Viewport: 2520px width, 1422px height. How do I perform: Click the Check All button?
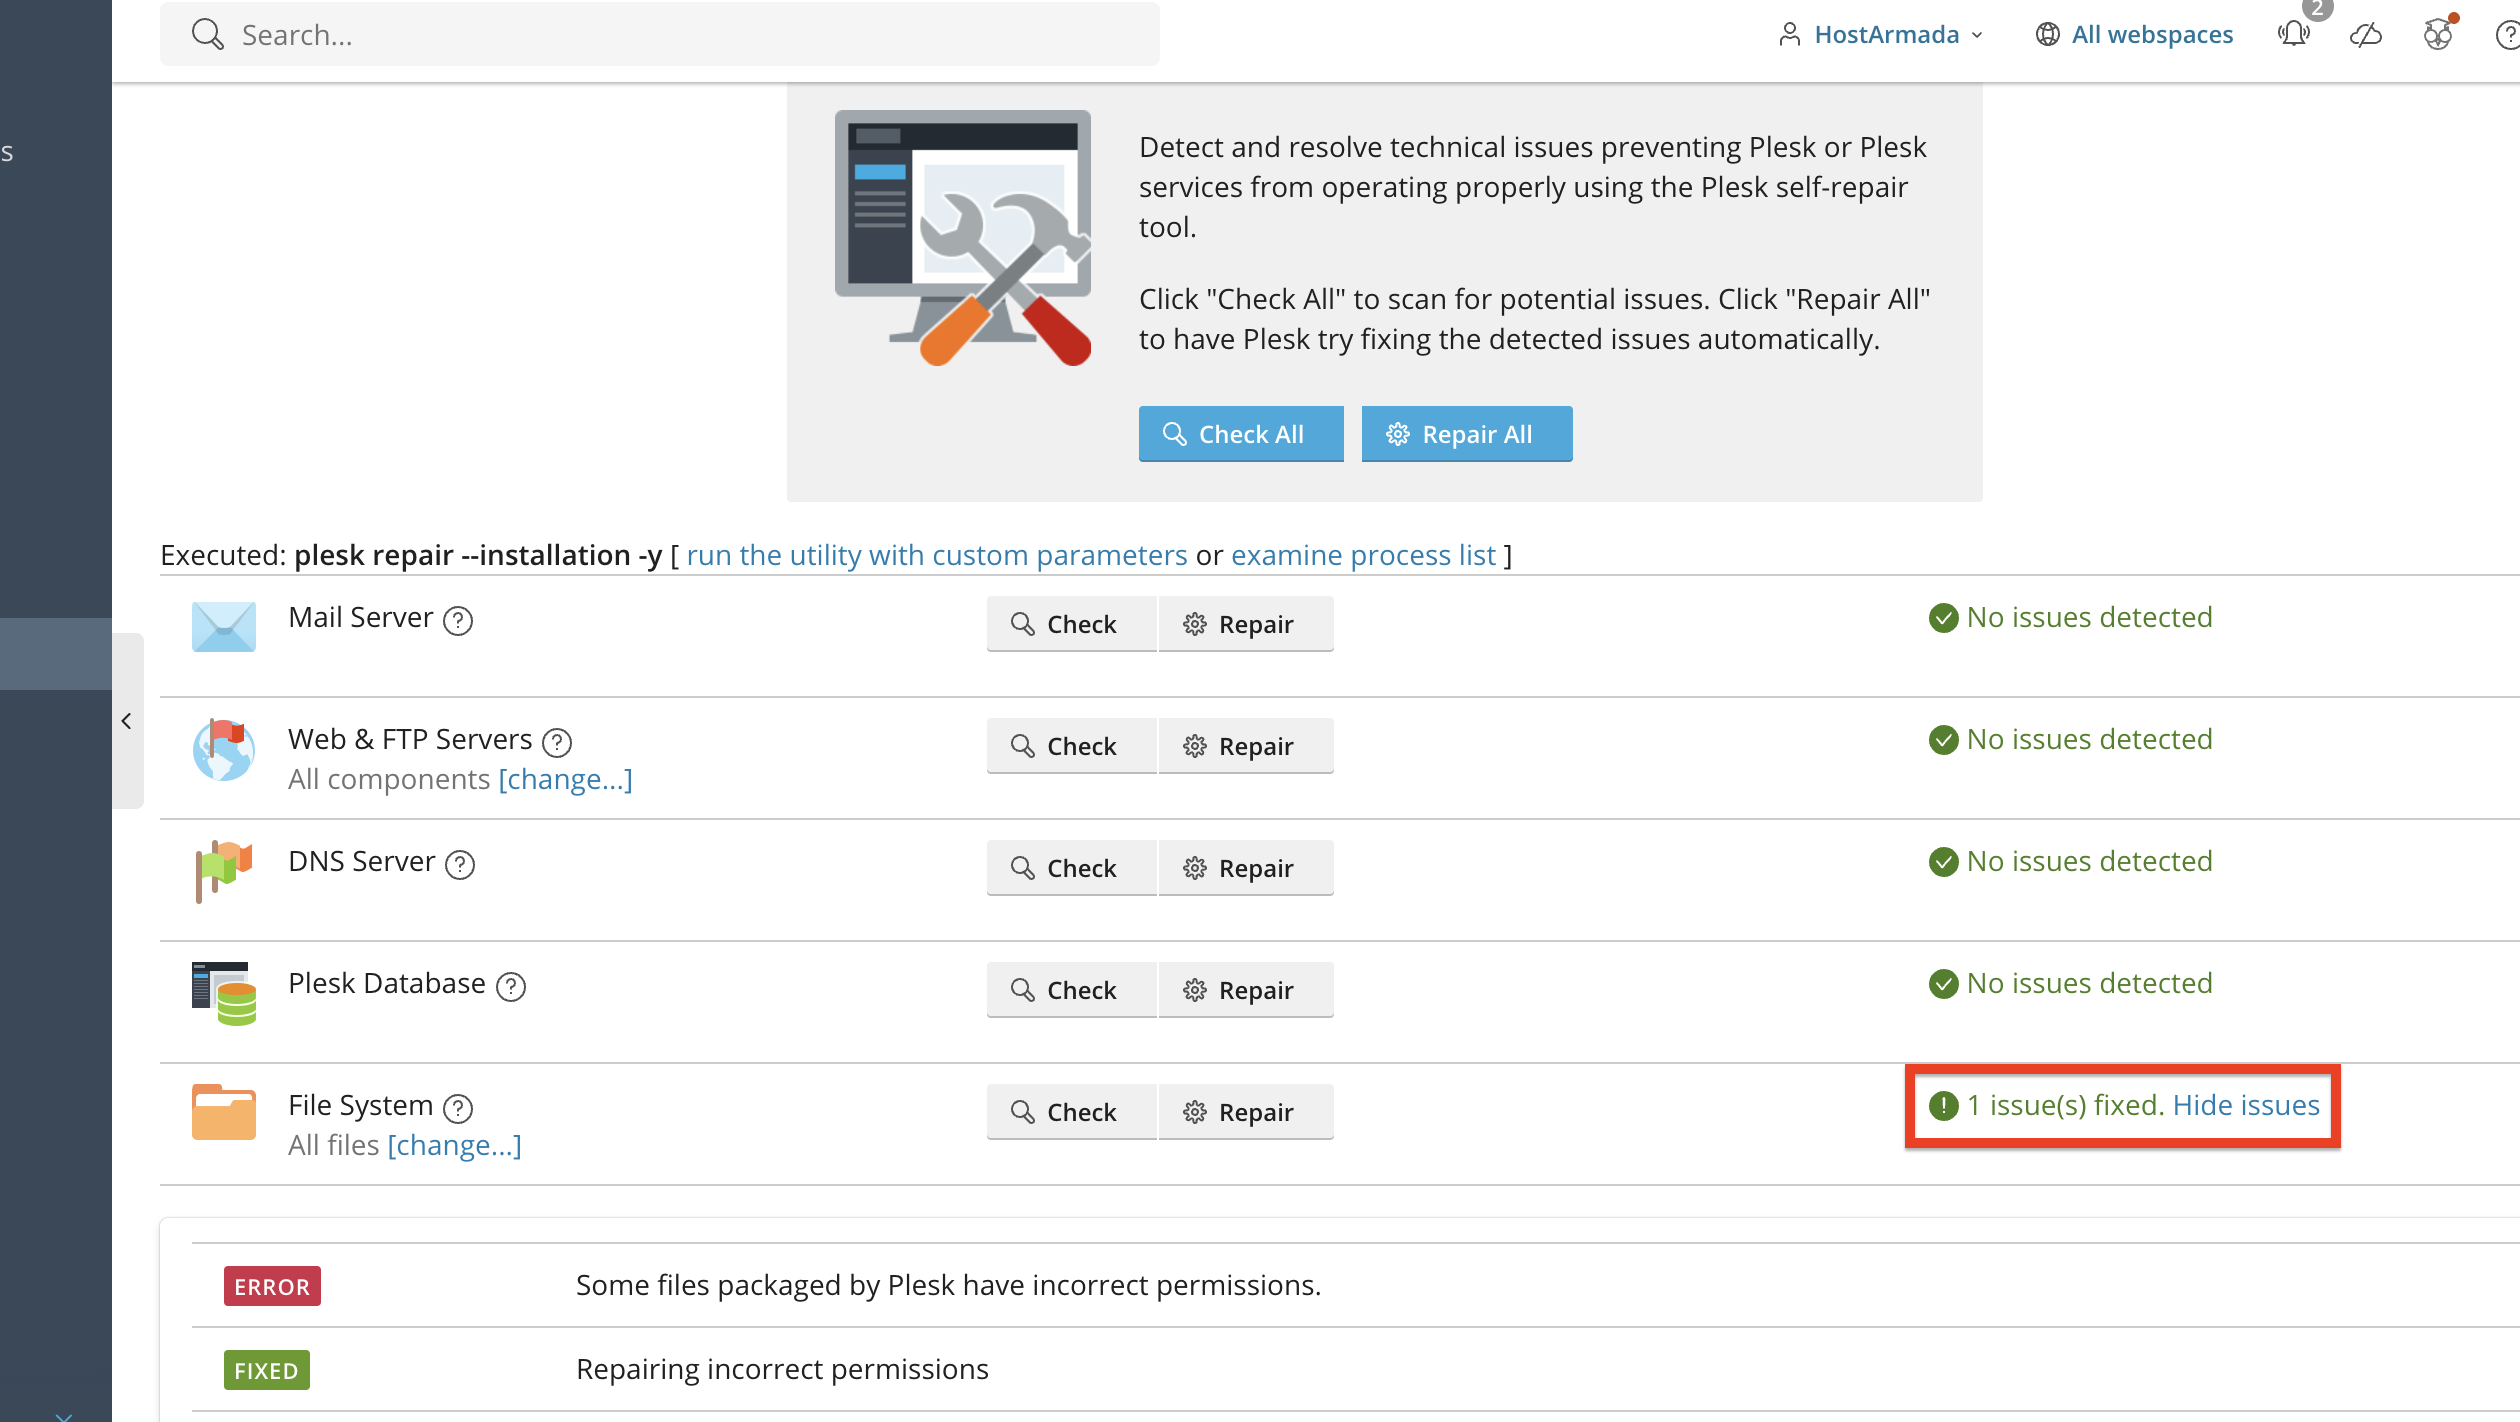tap(1240, 434)
